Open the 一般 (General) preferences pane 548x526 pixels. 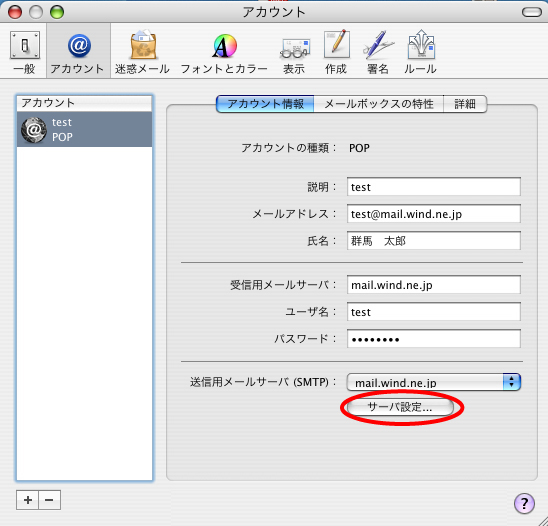tap(24, 52)
